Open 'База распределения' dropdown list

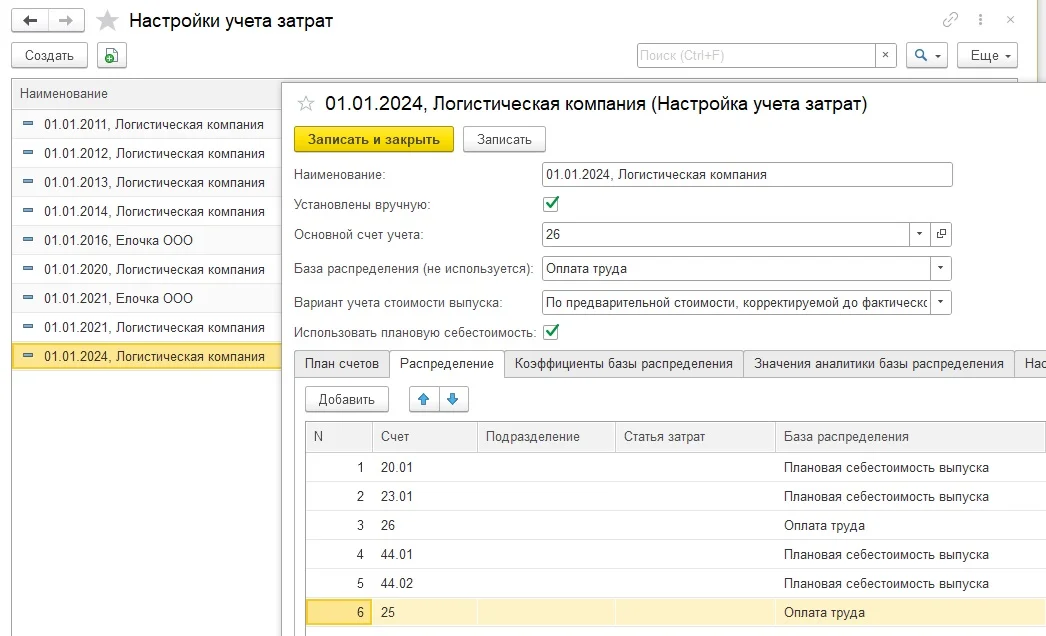[941, 268]
